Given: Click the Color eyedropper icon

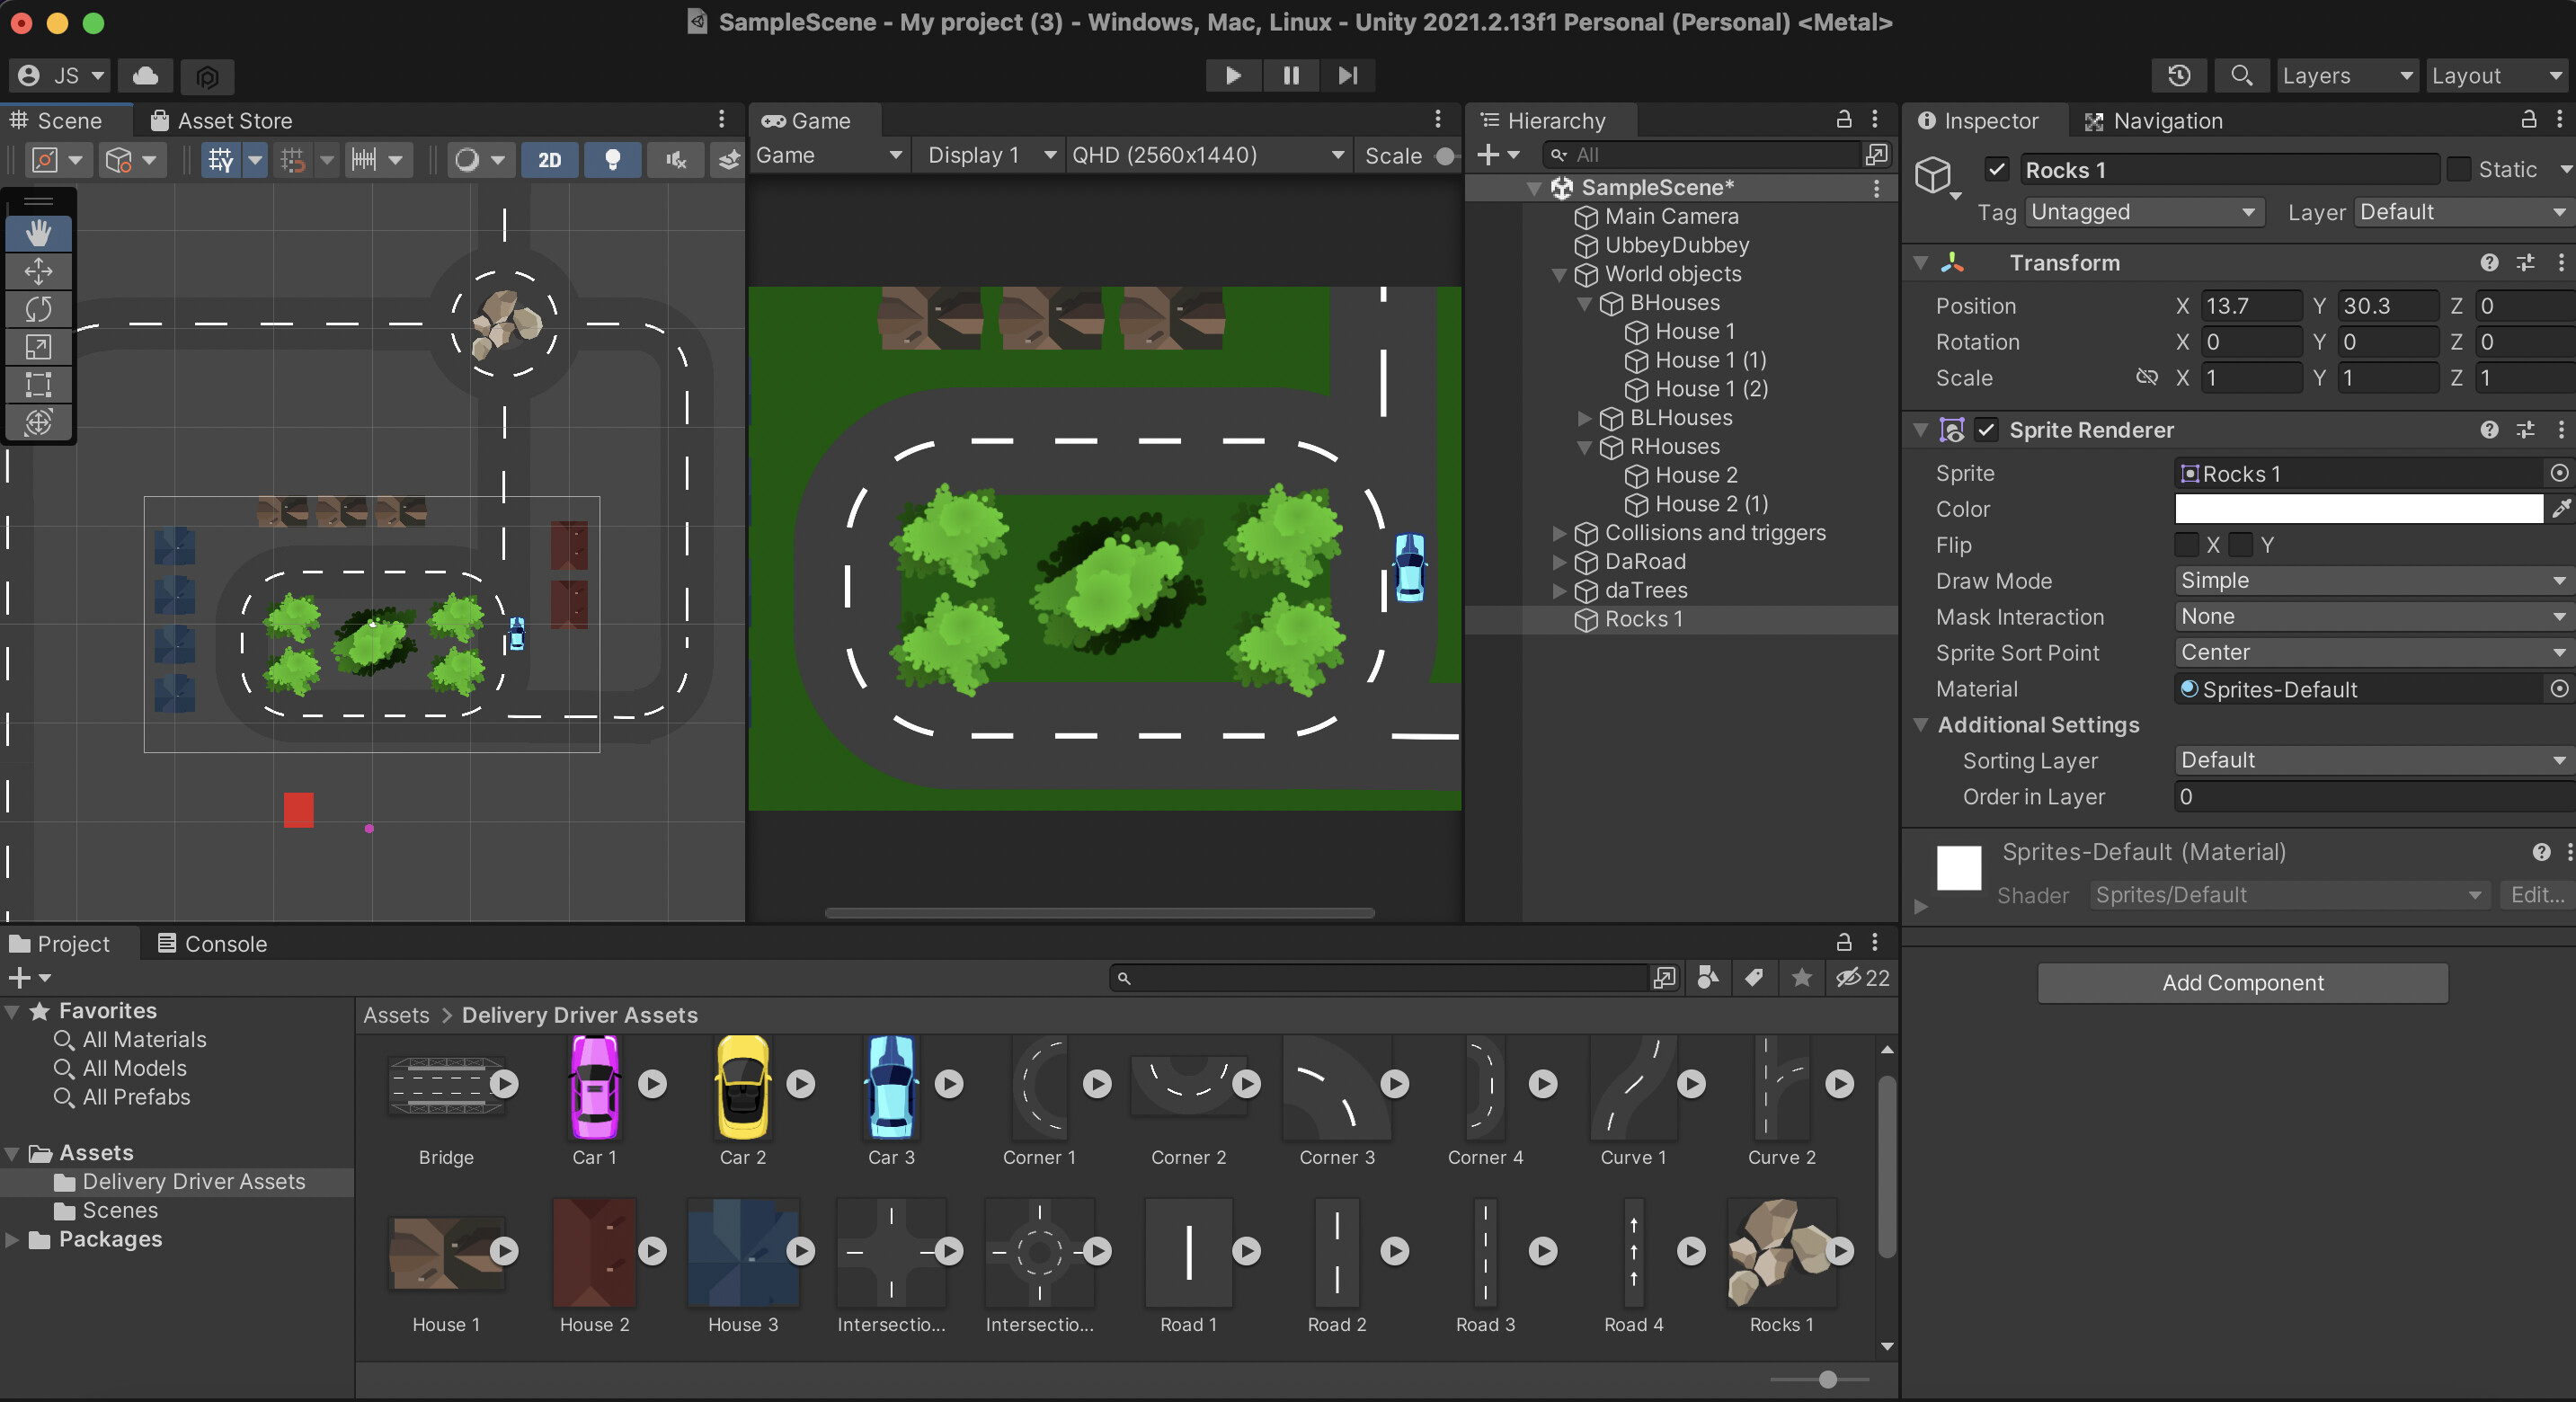Looking at the screenshot, I should tap(2561, 509).
